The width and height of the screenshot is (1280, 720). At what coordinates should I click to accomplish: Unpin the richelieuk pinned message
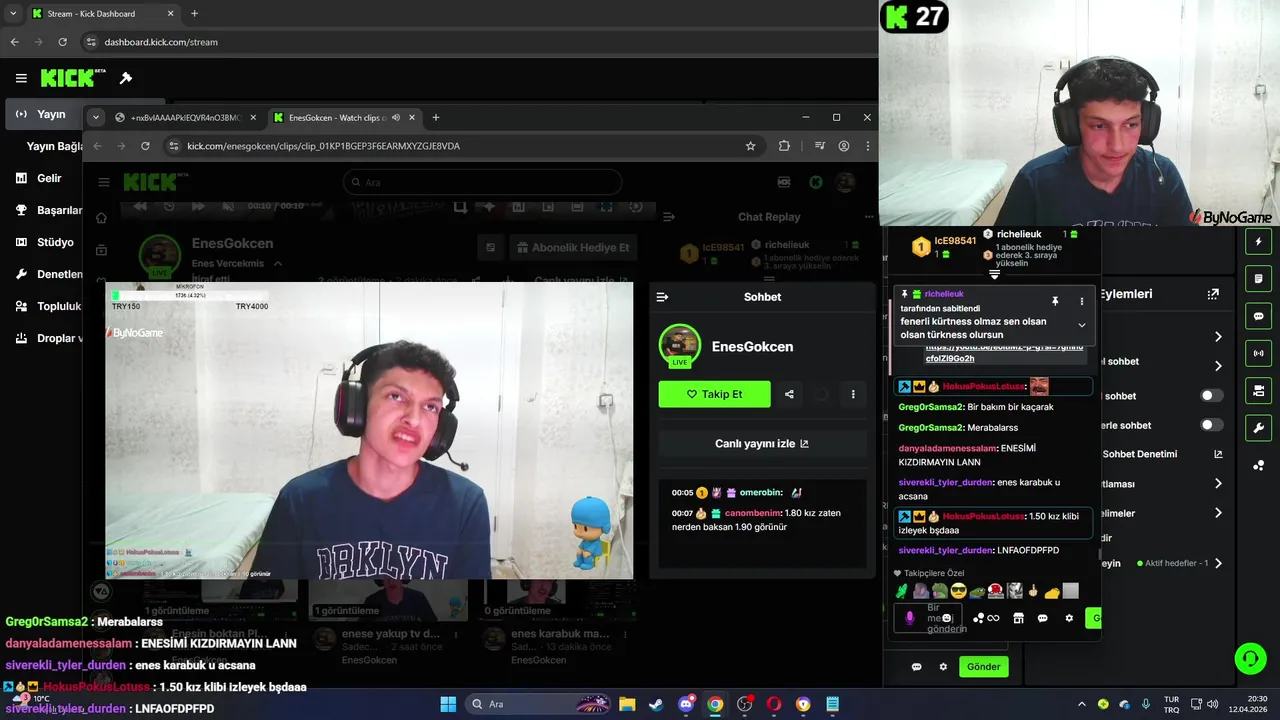(1054, 301)
